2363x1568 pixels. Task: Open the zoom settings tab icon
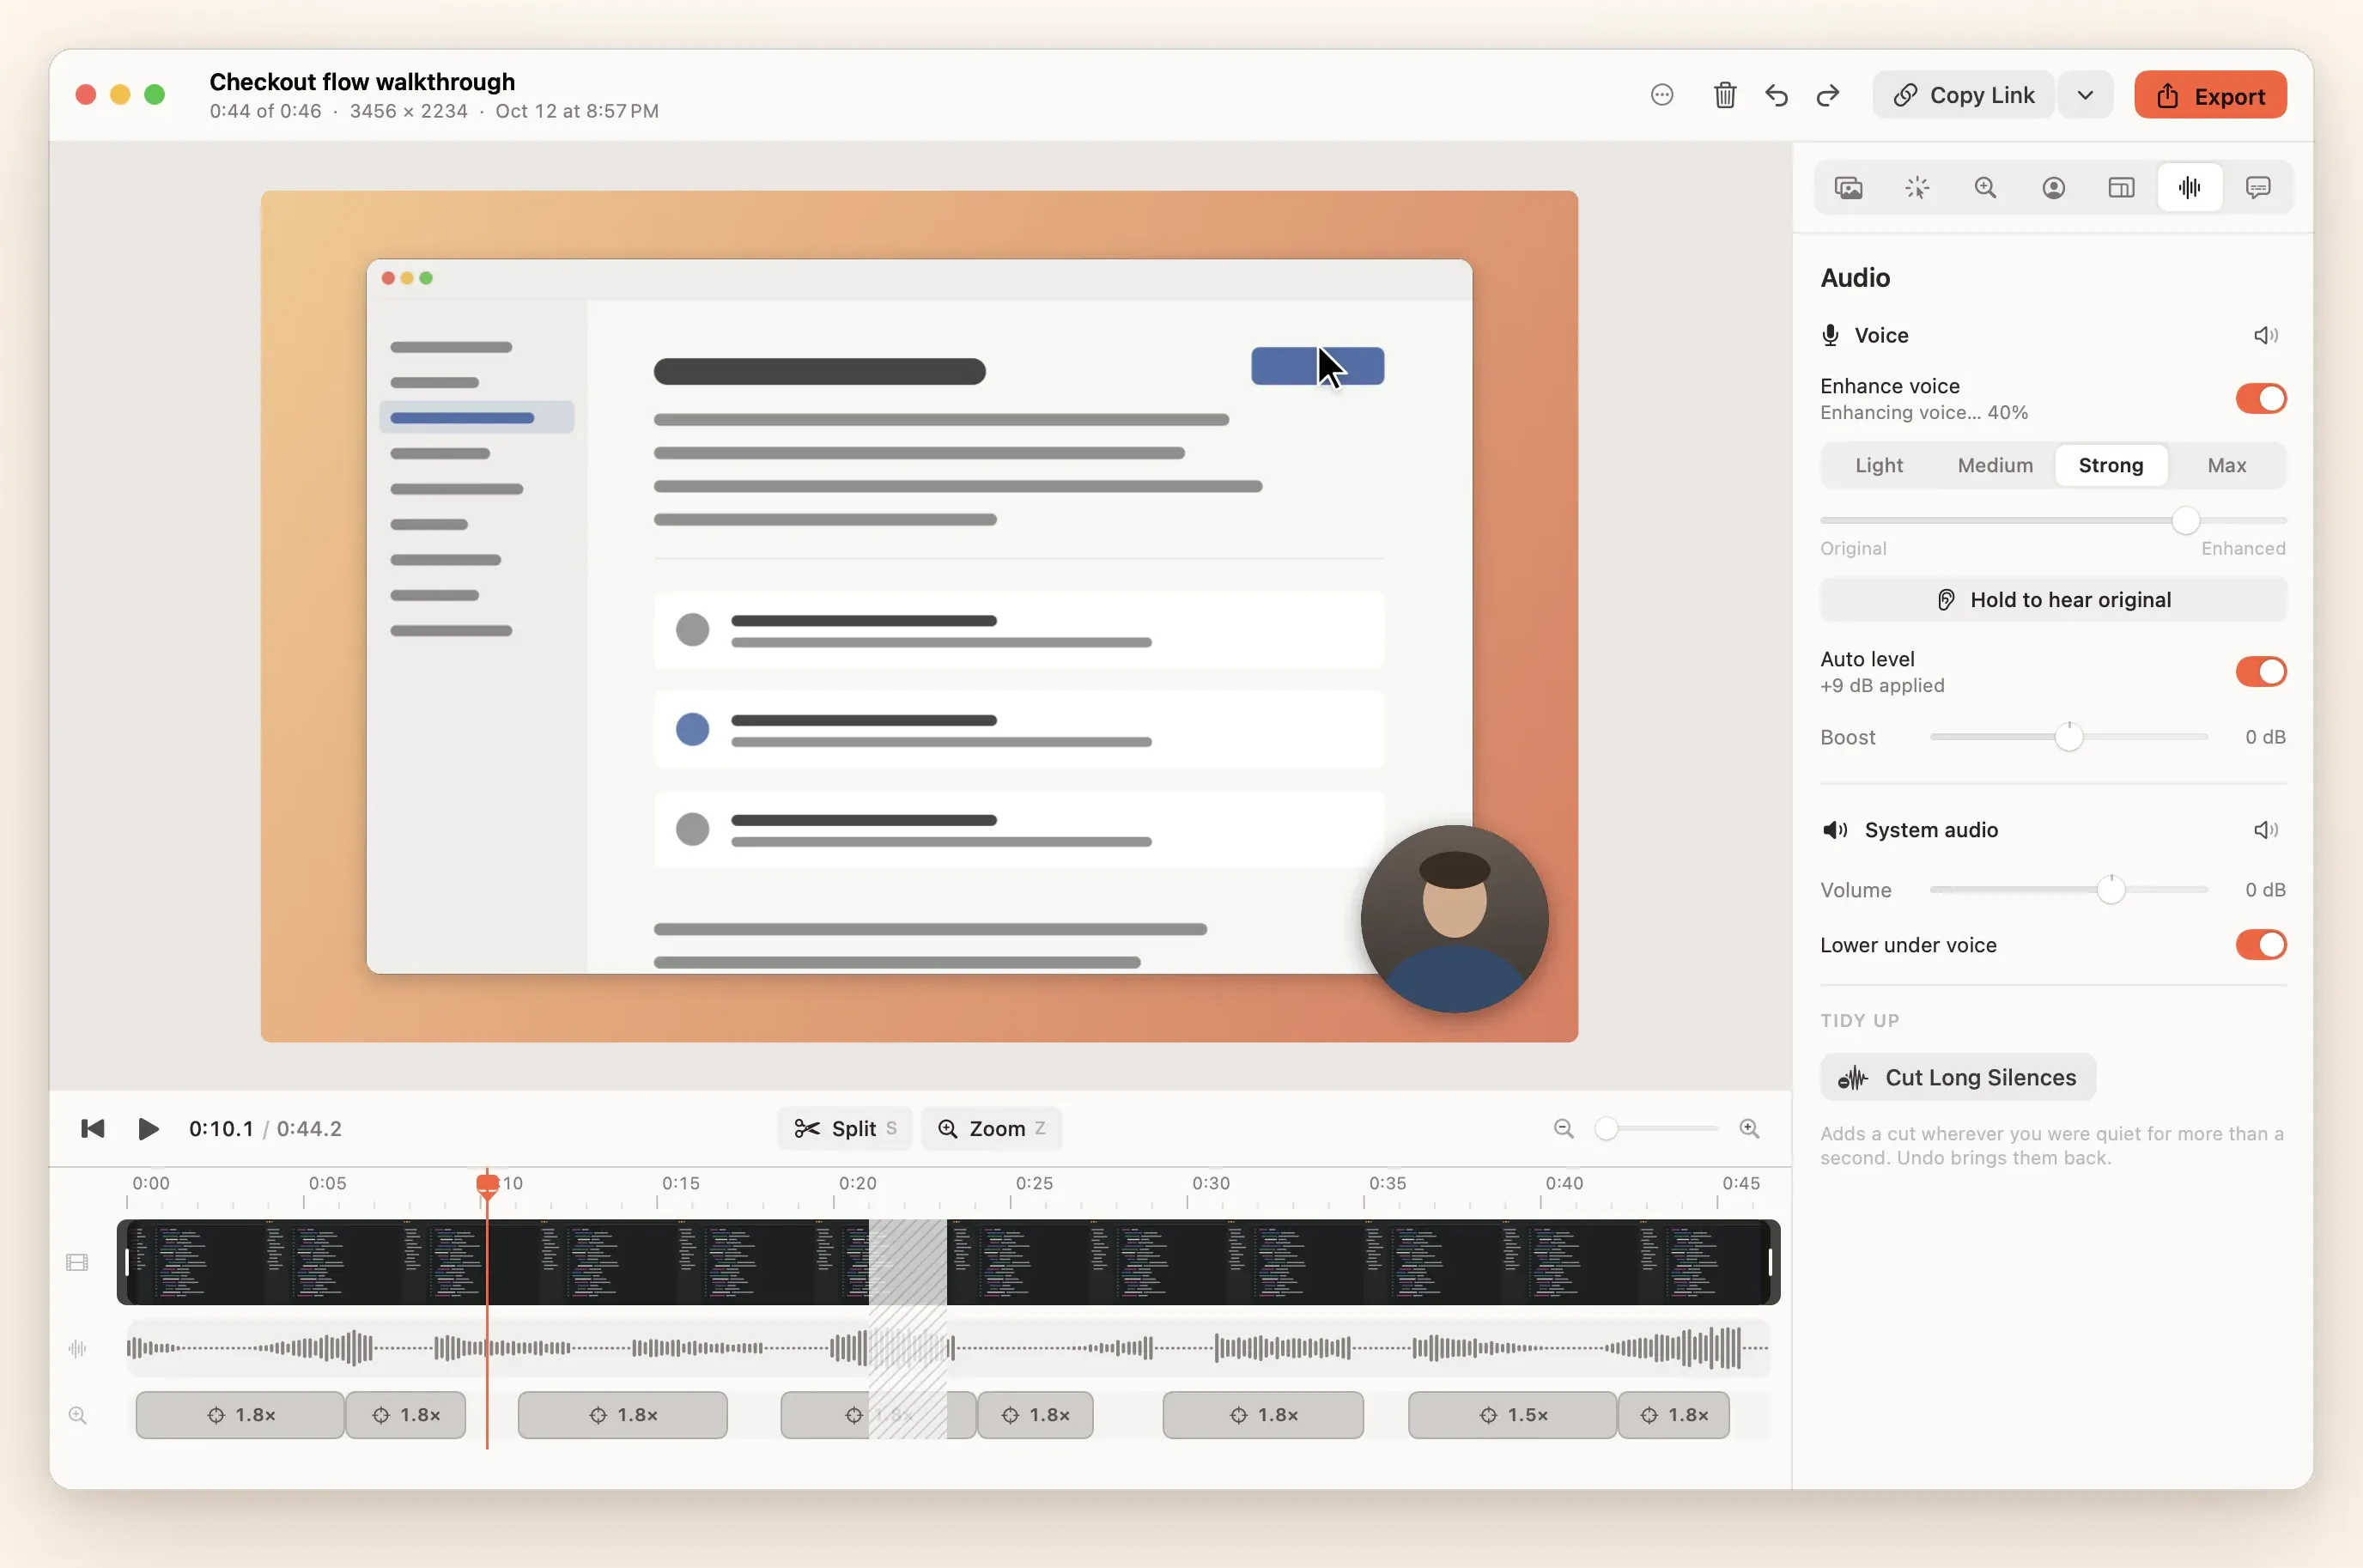(x=1985, y=188)
